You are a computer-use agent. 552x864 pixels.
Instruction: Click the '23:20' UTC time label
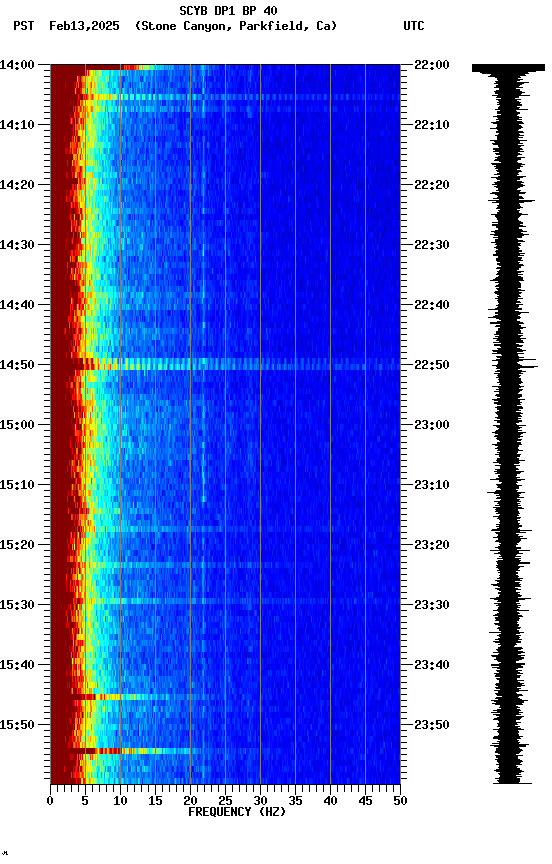click(x=432, y=546)
